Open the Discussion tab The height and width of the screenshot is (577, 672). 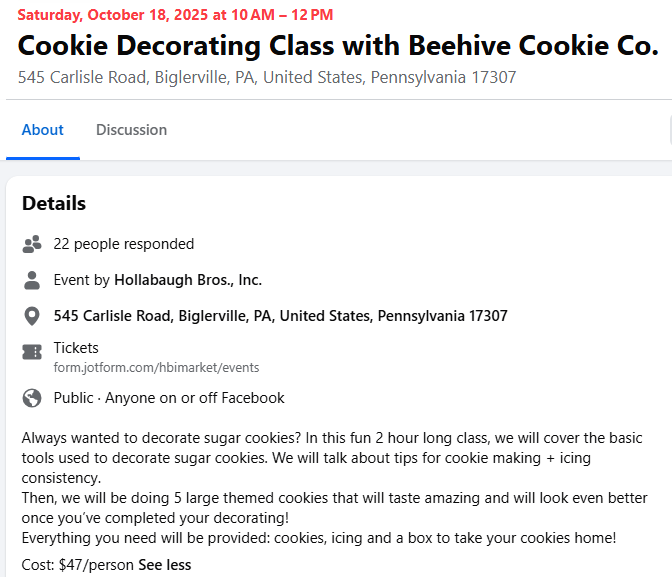131,130
